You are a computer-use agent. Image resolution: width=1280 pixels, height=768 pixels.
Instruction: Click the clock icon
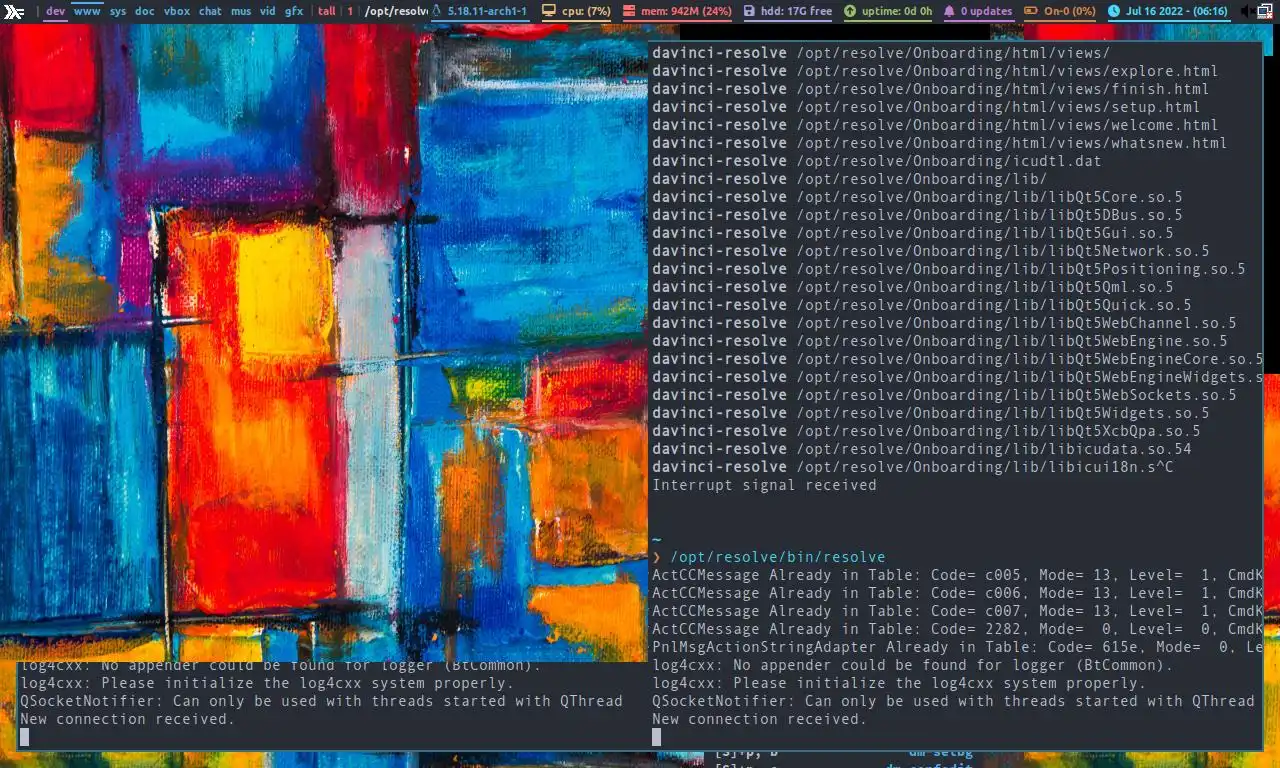(x=1115, y=12)
